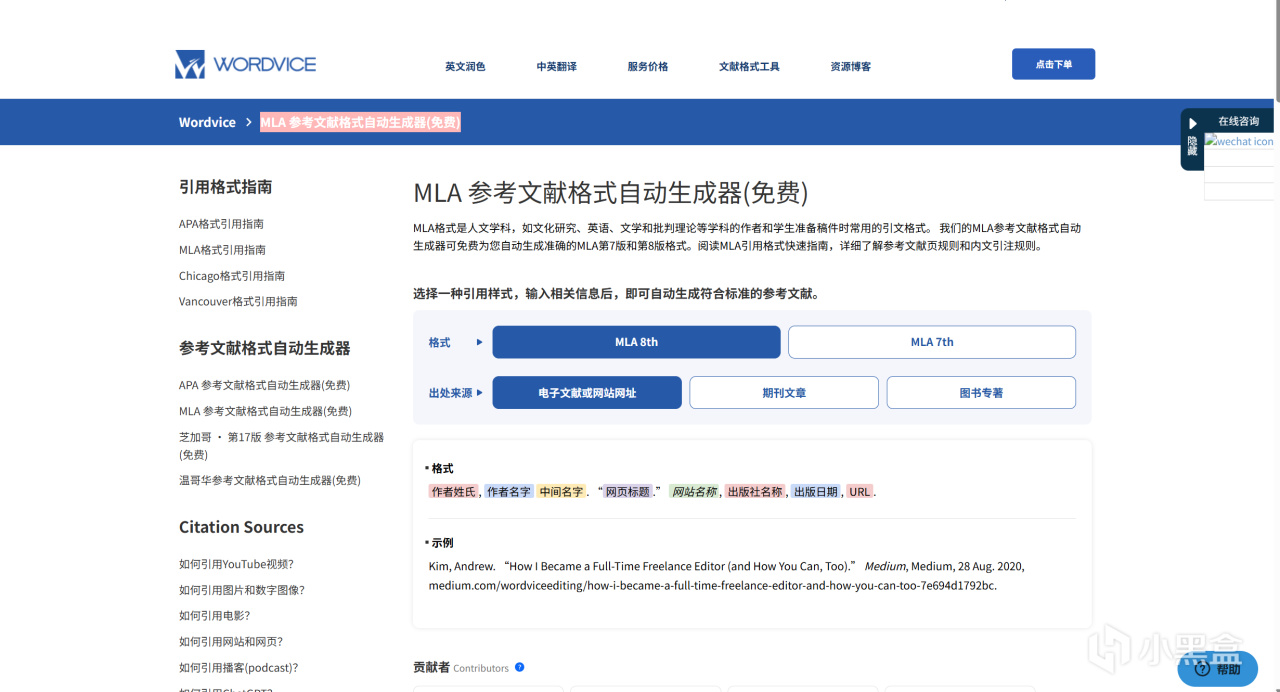This screenshot has width=1280, height=692.
Task: Click the wechat icon image
Action: point(1239,142)
